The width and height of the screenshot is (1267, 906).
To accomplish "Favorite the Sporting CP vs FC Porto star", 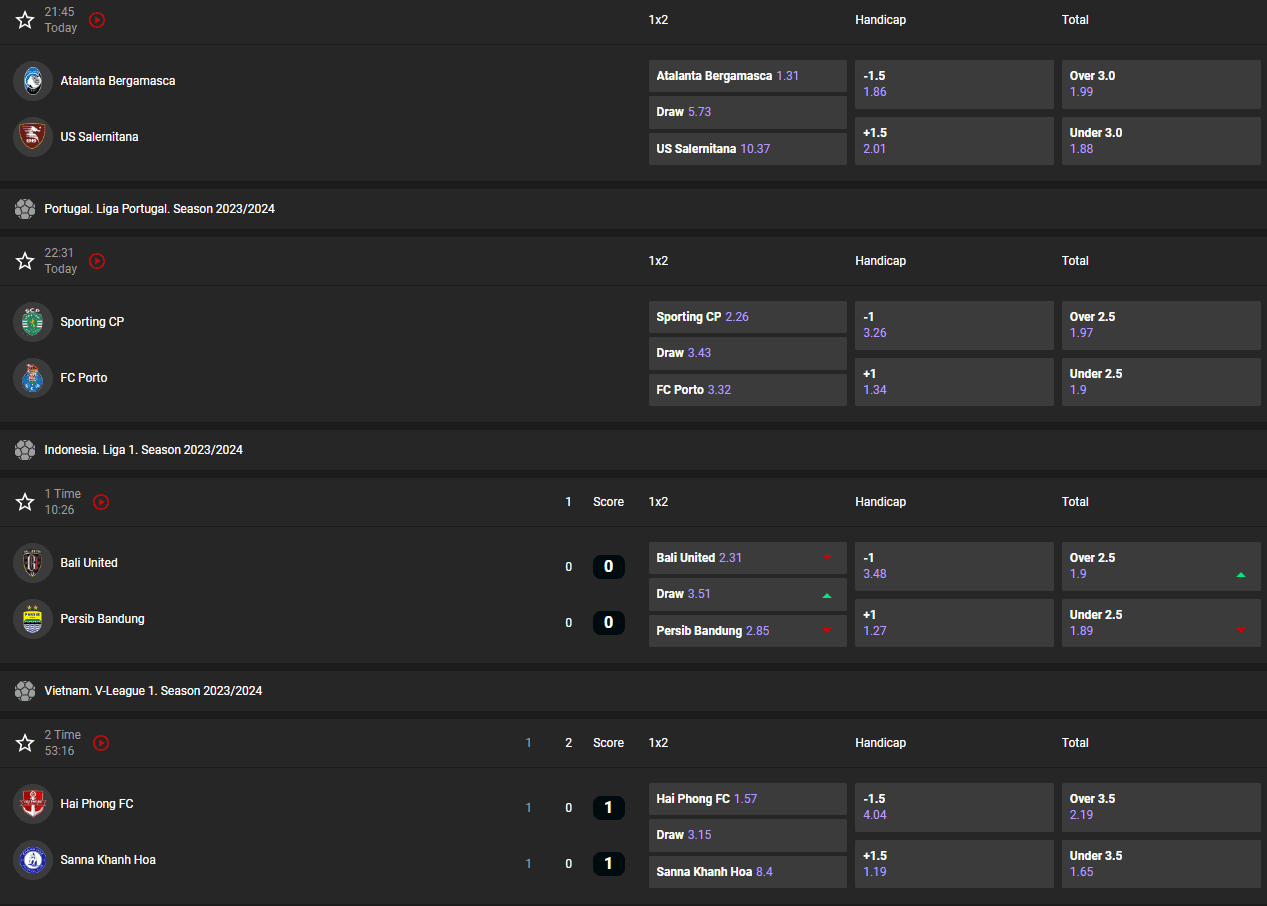I will click(25, 261).
